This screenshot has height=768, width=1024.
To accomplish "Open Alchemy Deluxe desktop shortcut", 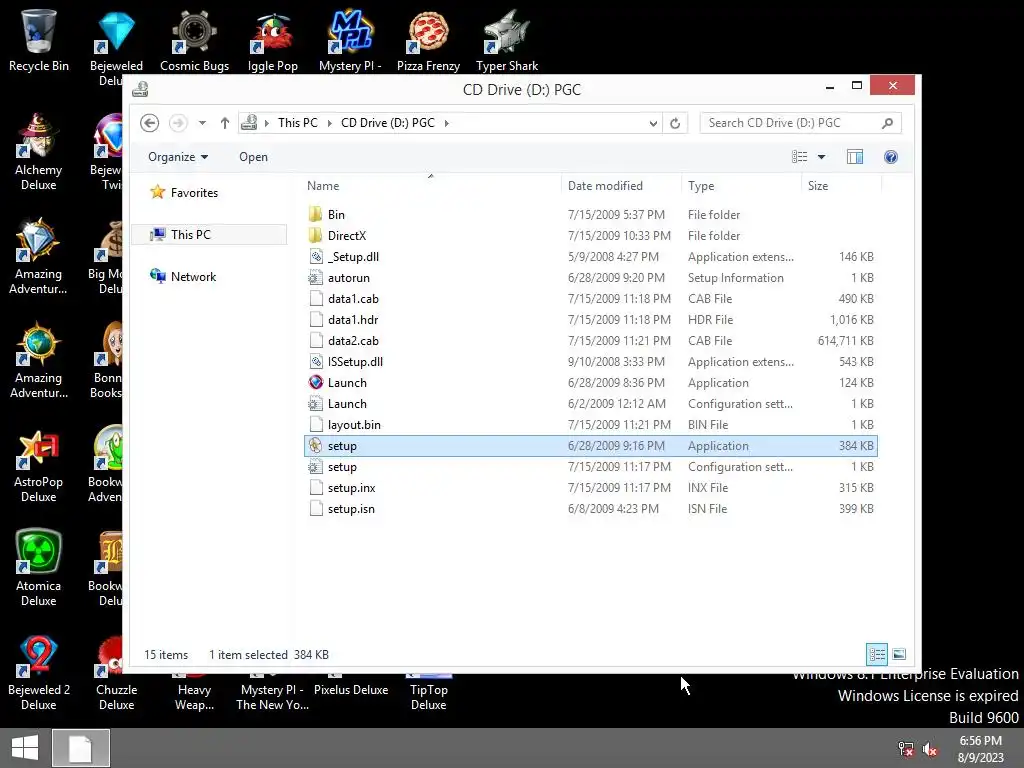I will tap(39, 152).
